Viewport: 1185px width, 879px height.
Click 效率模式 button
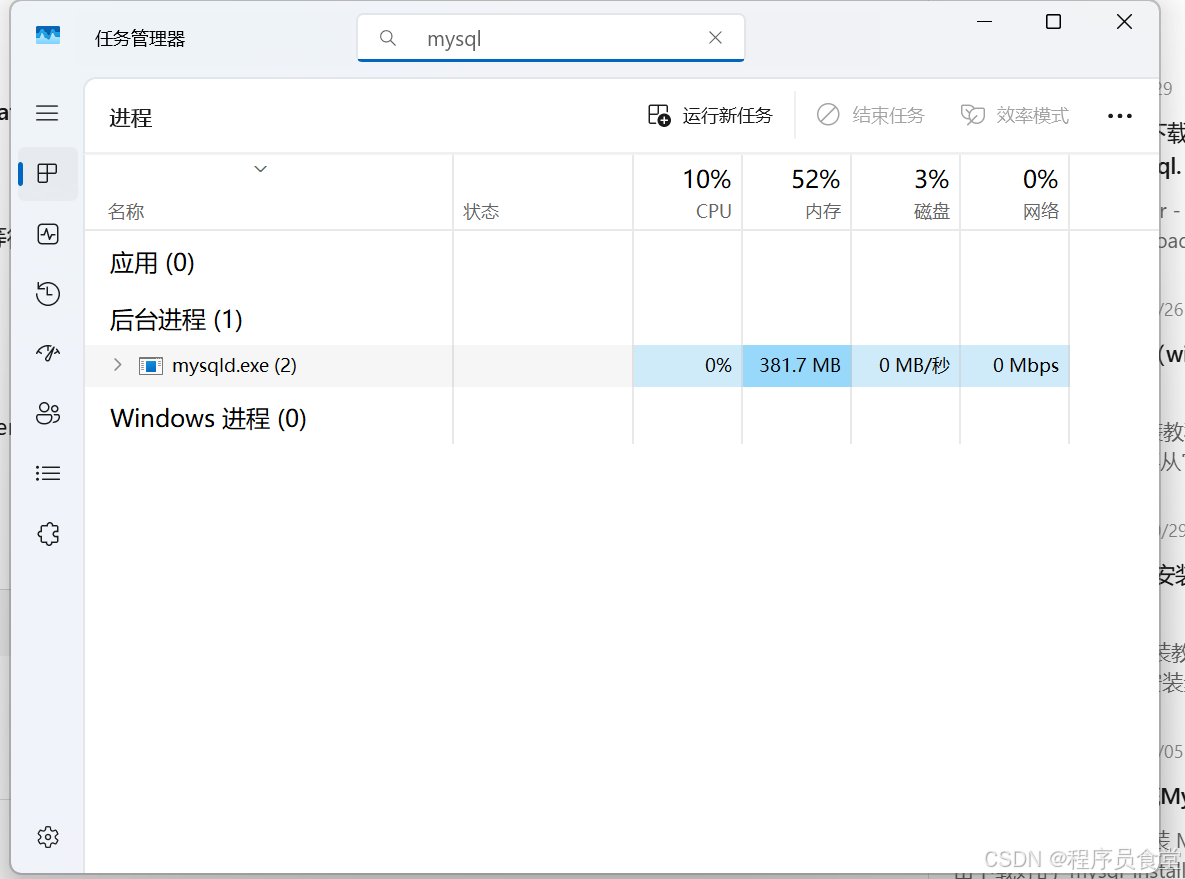(x=1015, y=115)
